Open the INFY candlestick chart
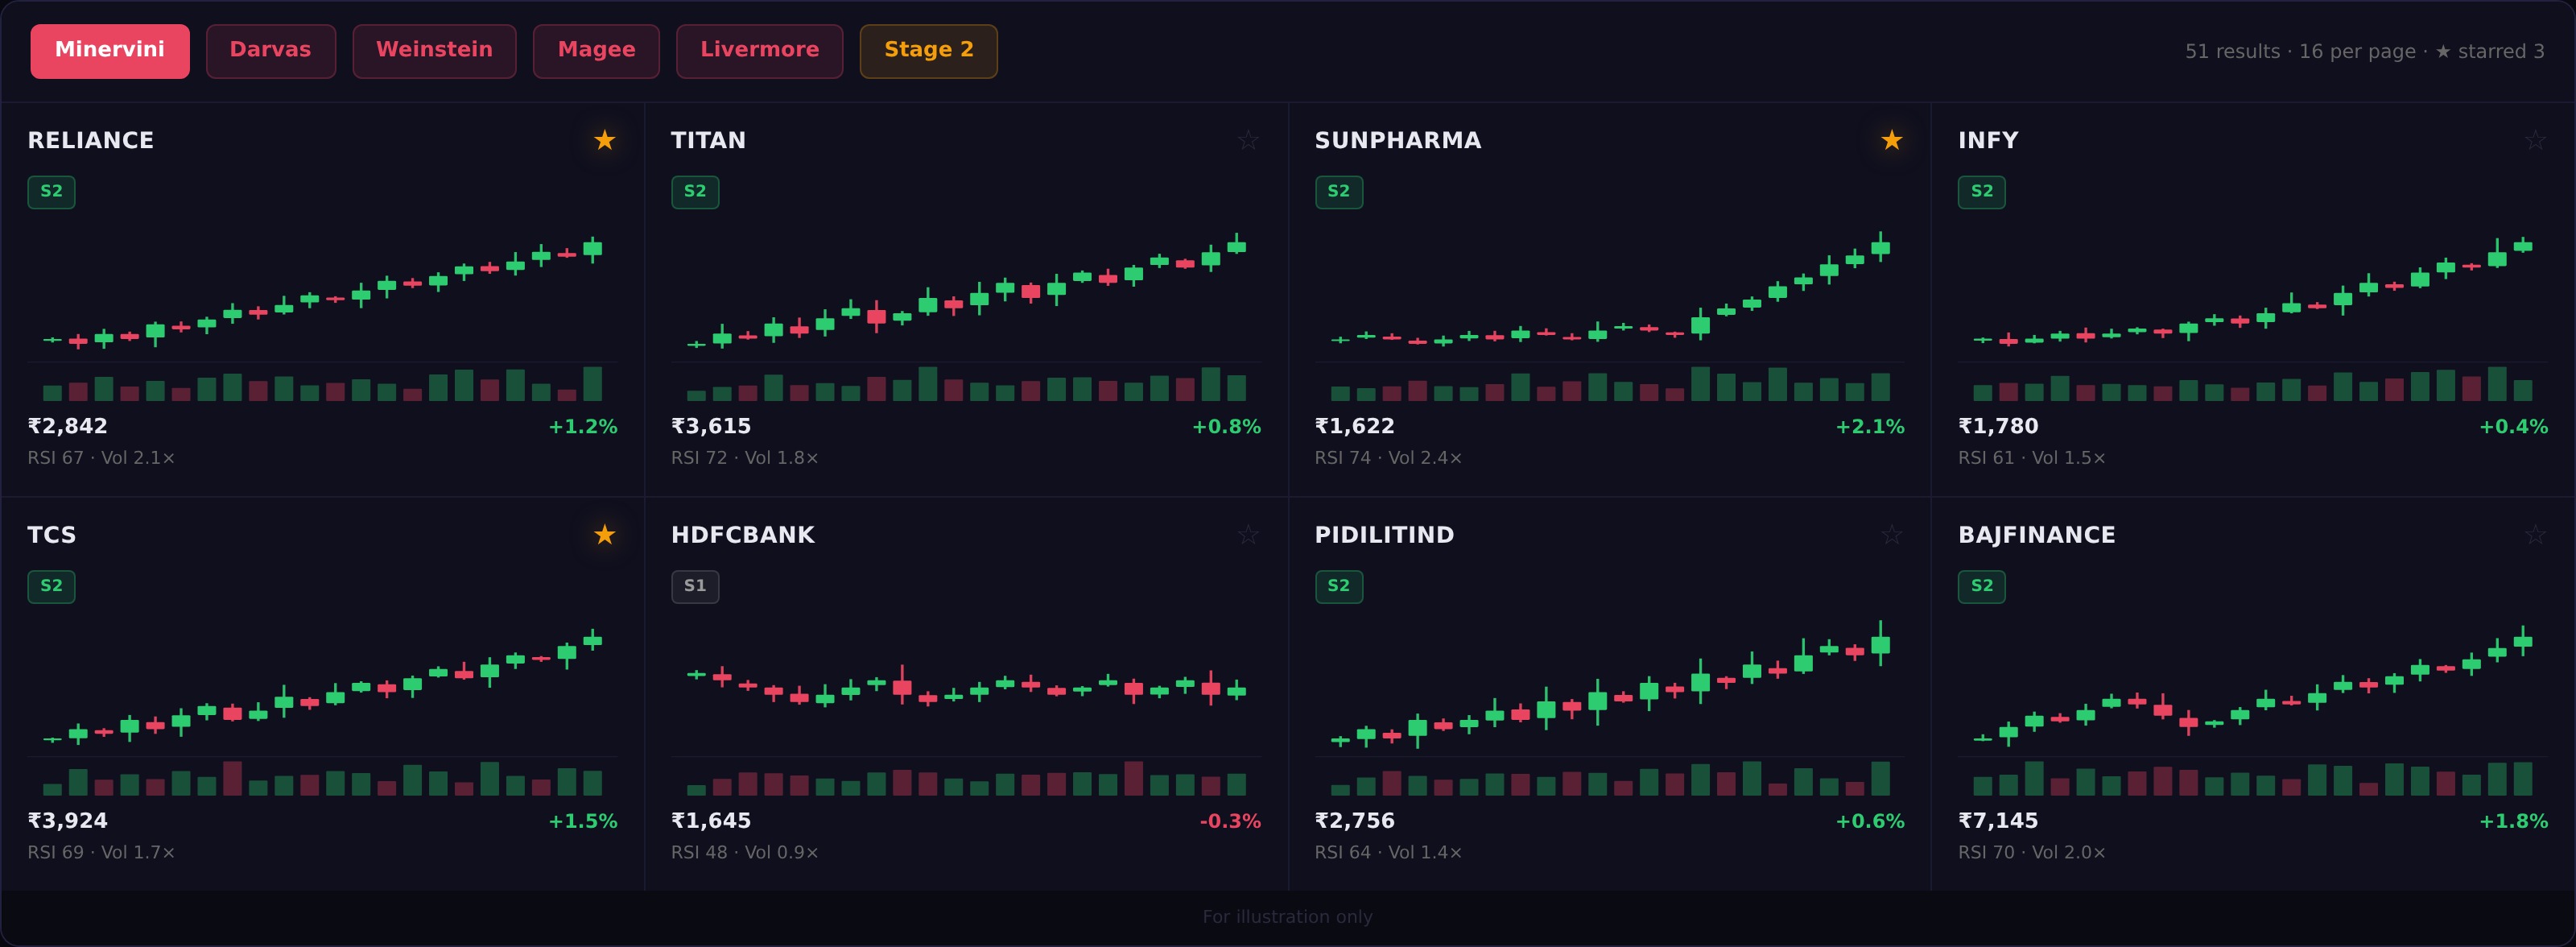Viewport: 2576px width, 947px height. click(2253, 313)
